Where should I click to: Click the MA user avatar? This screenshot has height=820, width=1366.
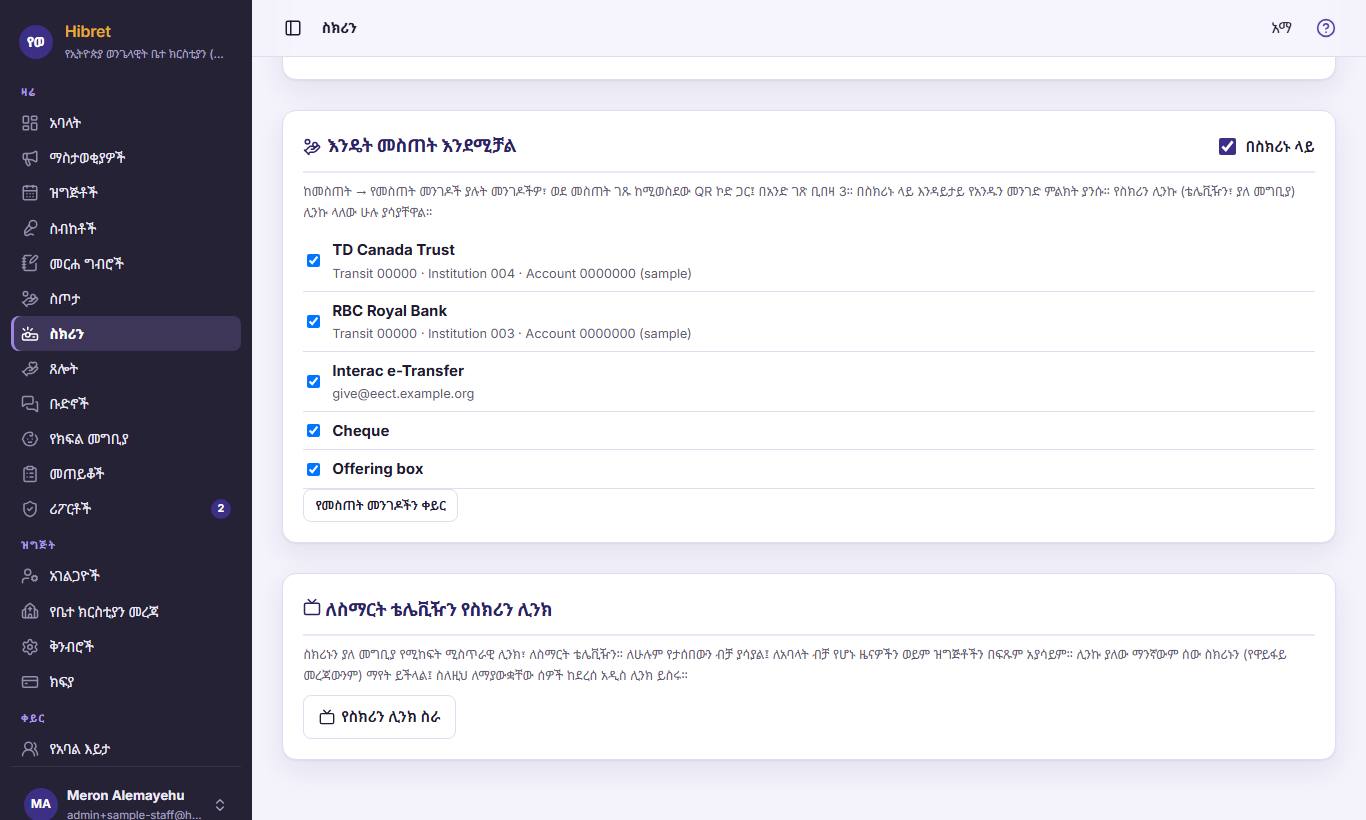click(x=40, y=804)
